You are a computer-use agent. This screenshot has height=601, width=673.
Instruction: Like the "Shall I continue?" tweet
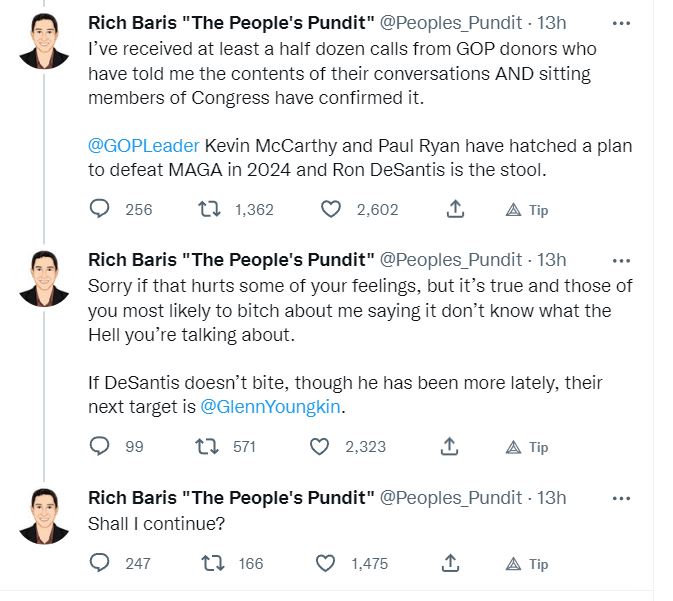point(326,563)
